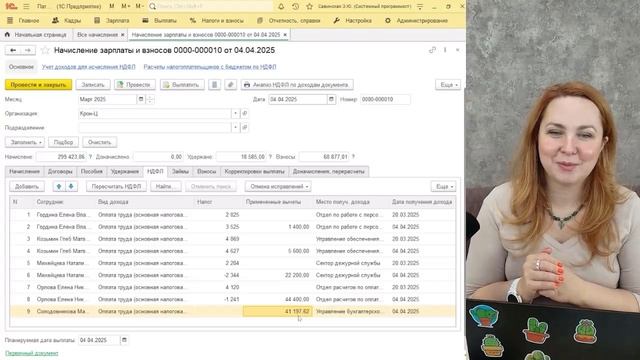Expand the Заполнить dropdown button
640x360 pixels.
pos(25,142)
